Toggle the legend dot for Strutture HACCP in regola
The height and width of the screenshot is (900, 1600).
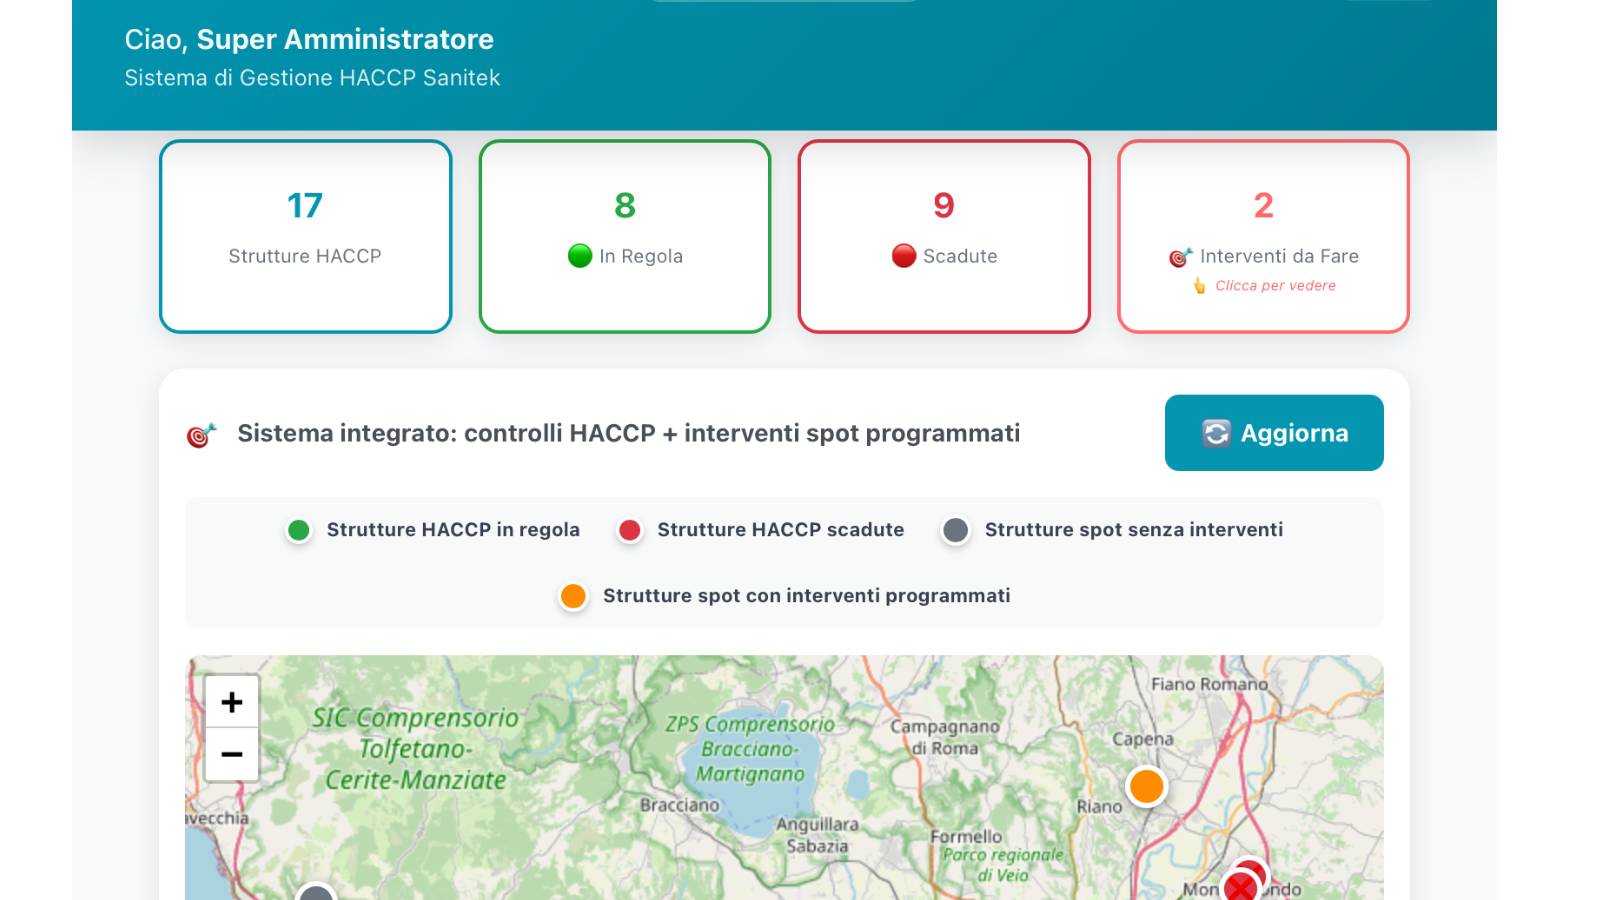(297, 530)
